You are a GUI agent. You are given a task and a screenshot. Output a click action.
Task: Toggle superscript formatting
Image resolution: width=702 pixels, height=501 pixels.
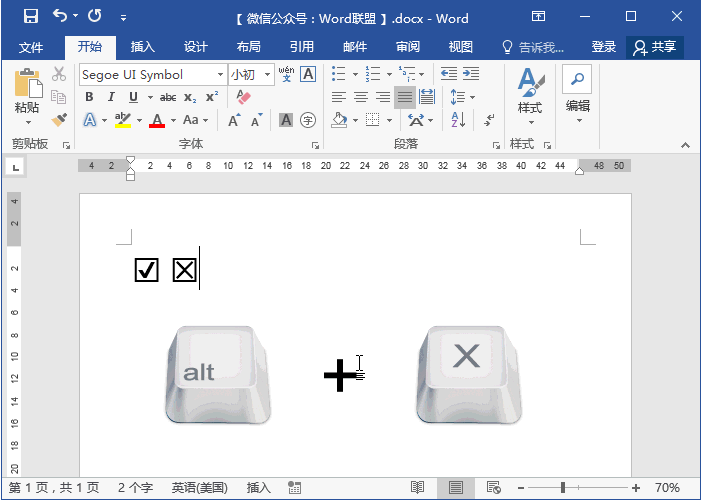pyautogui.click(x=212, y=97)
